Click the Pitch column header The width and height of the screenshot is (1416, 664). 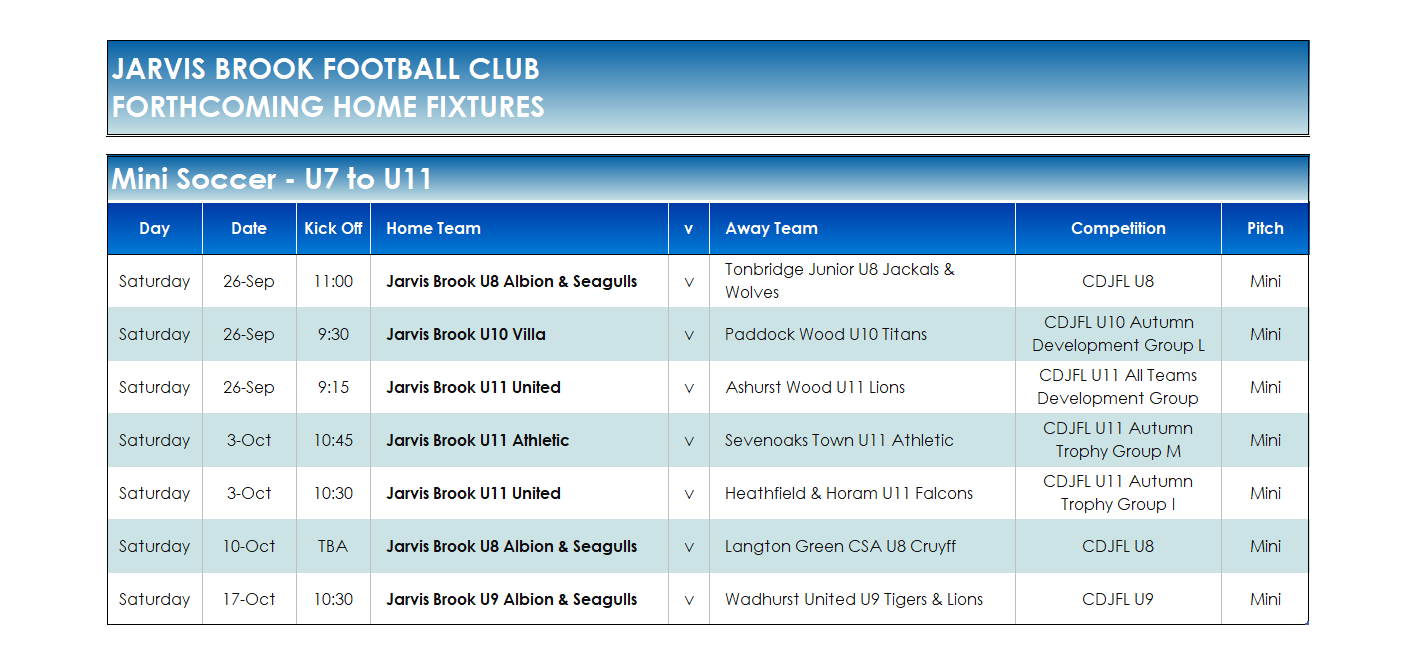click(1265, 229)
